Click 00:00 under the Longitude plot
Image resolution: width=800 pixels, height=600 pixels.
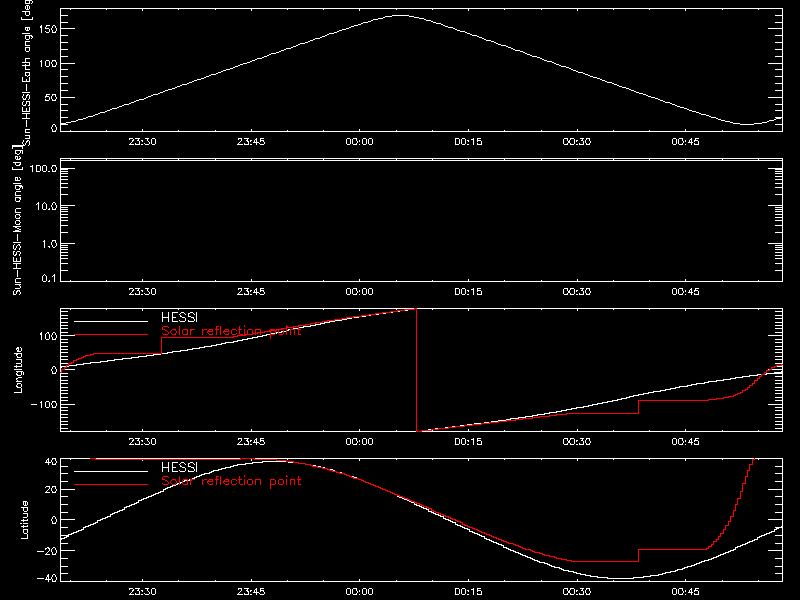point(360,441)
